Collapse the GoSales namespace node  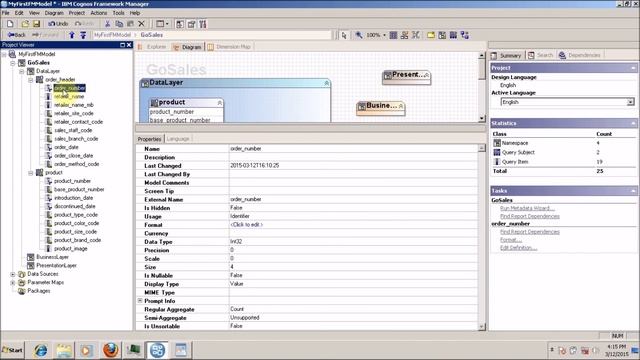(13, 63)
